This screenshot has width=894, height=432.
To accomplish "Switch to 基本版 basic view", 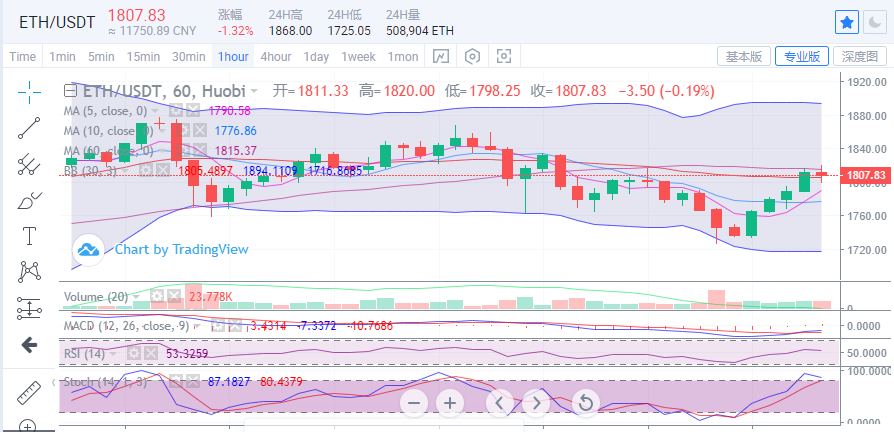I will tap(744, 56).
